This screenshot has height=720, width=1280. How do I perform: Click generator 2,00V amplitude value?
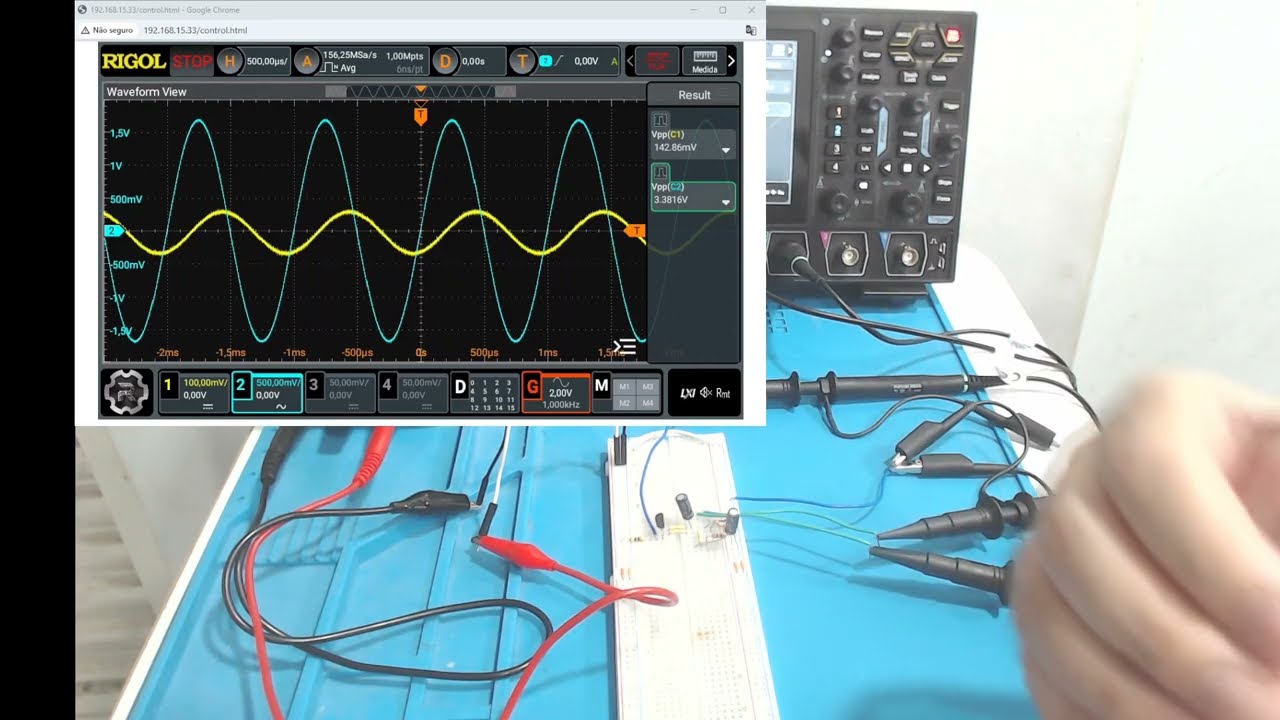pos(560,393)
